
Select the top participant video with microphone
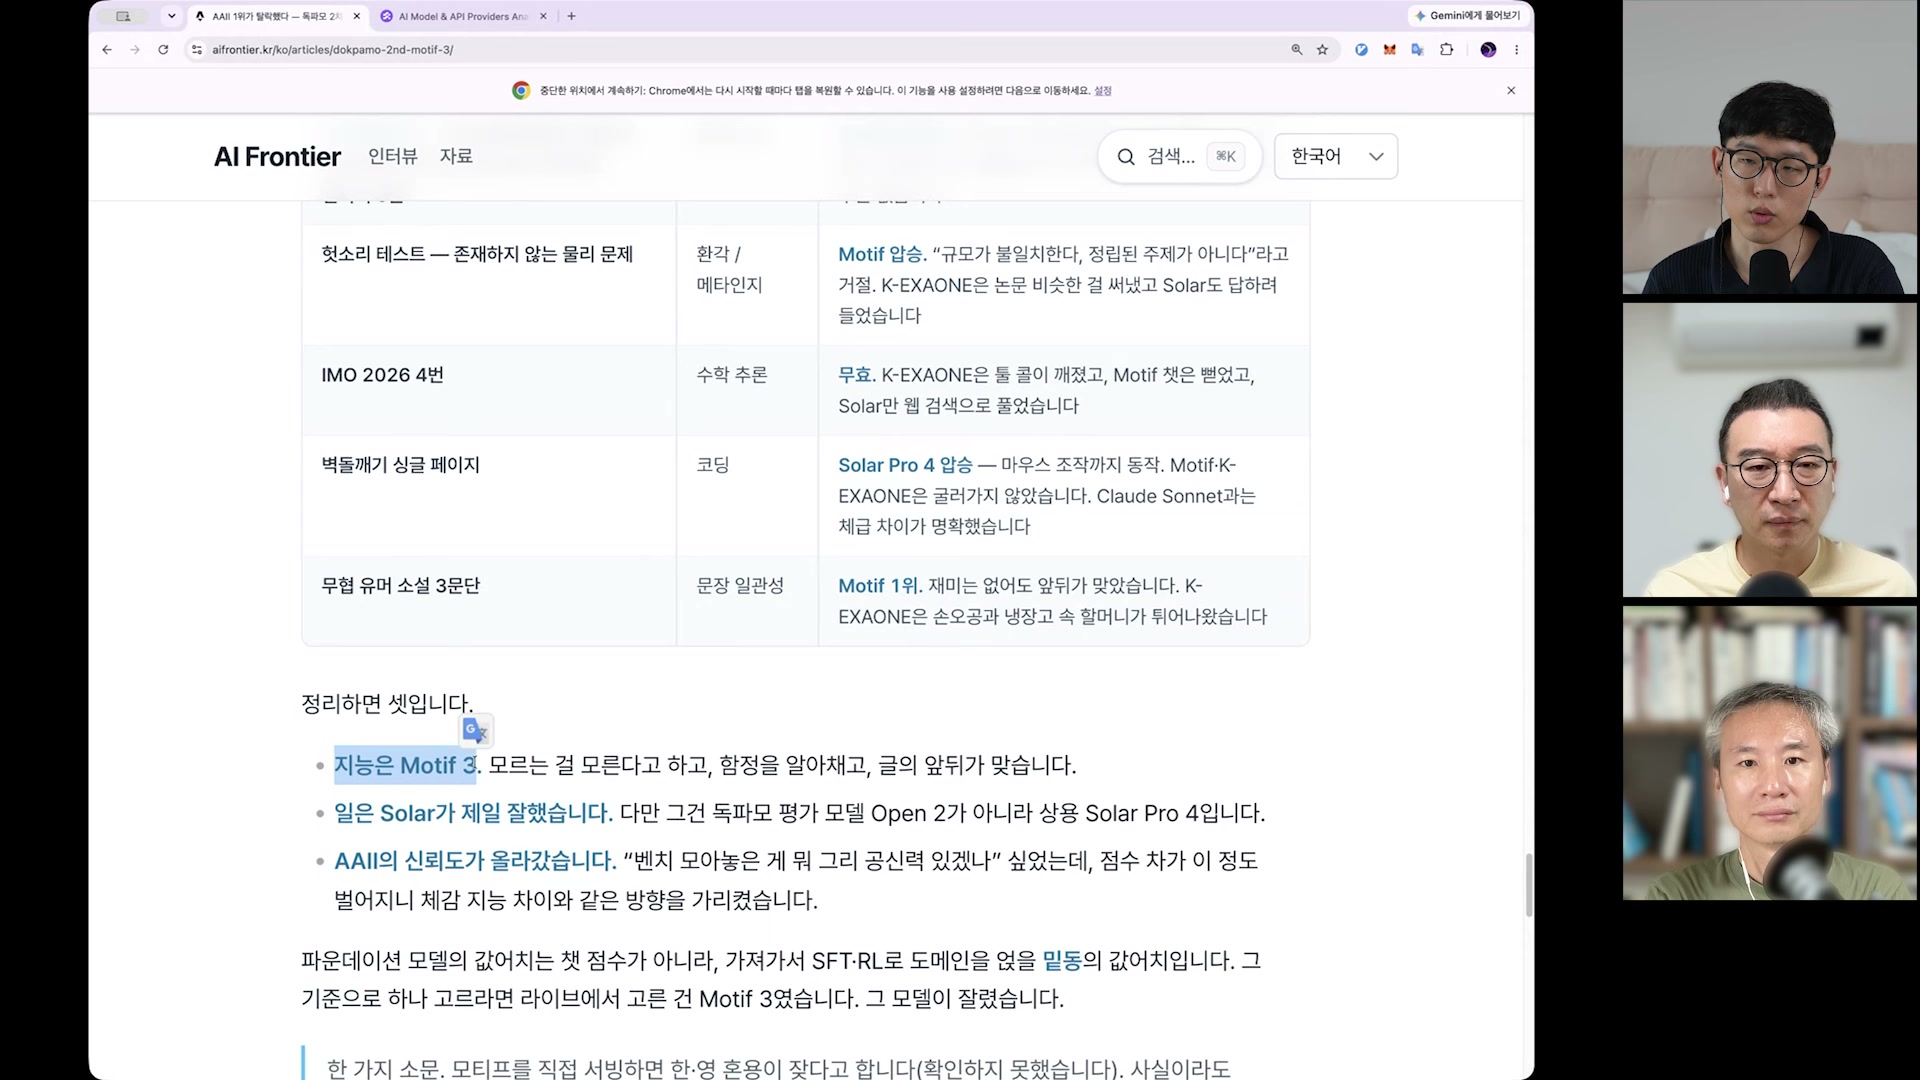[1769, 147]
